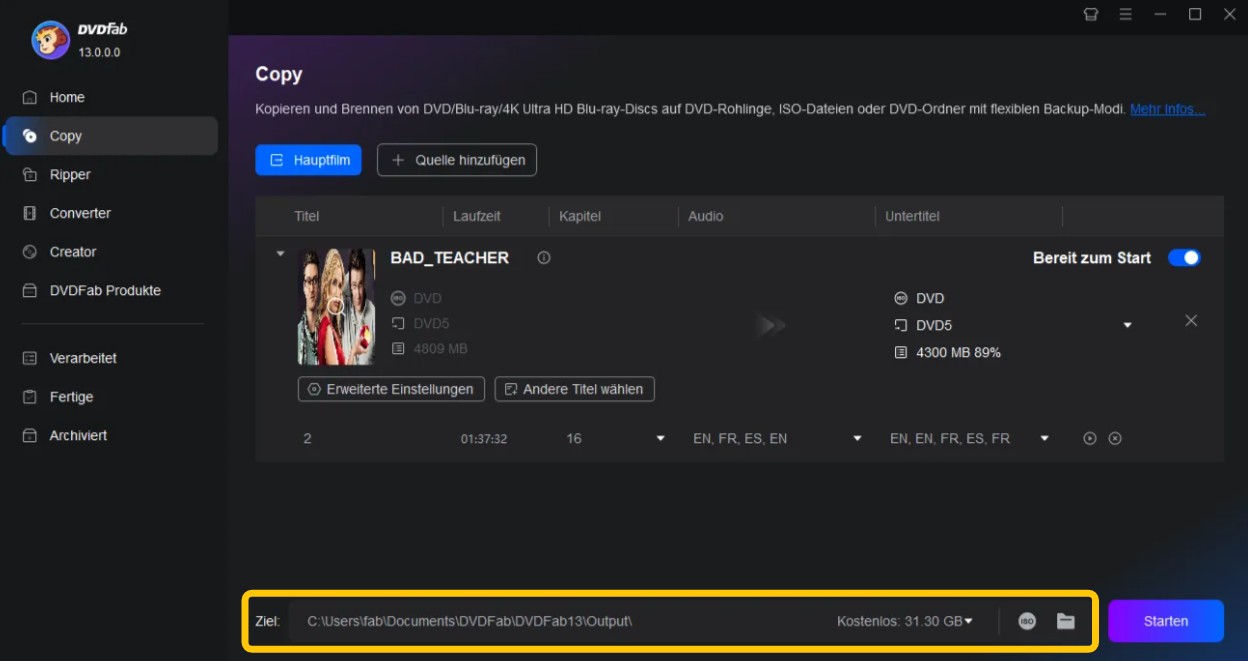The image size is (1248, 661).
Task: Click the Untertitel column header
Action: (912, 216)
